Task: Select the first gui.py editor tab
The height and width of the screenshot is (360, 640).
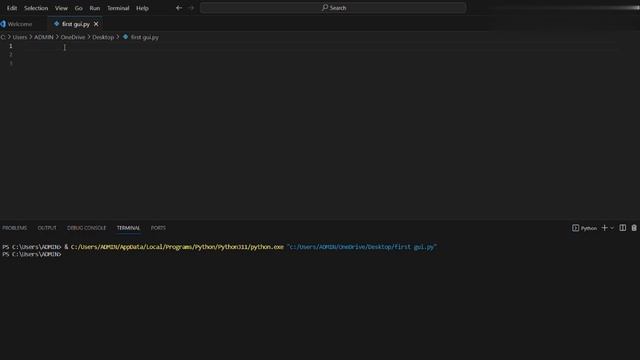Action: click(x=75, y=24)
